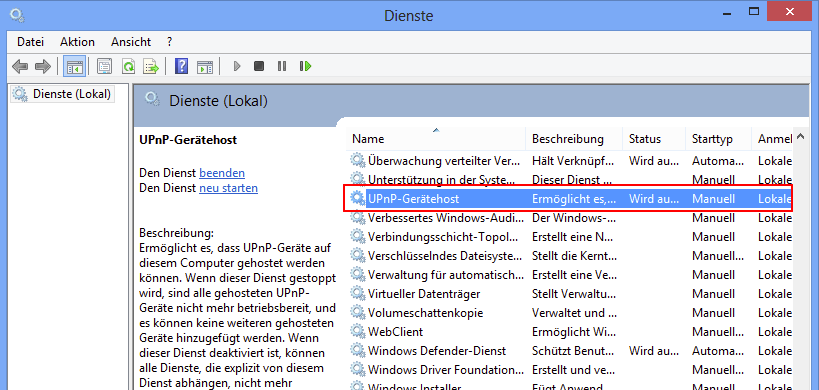
Task: Select the Volumeschattenkopie service name
Action: pos(425,313)
